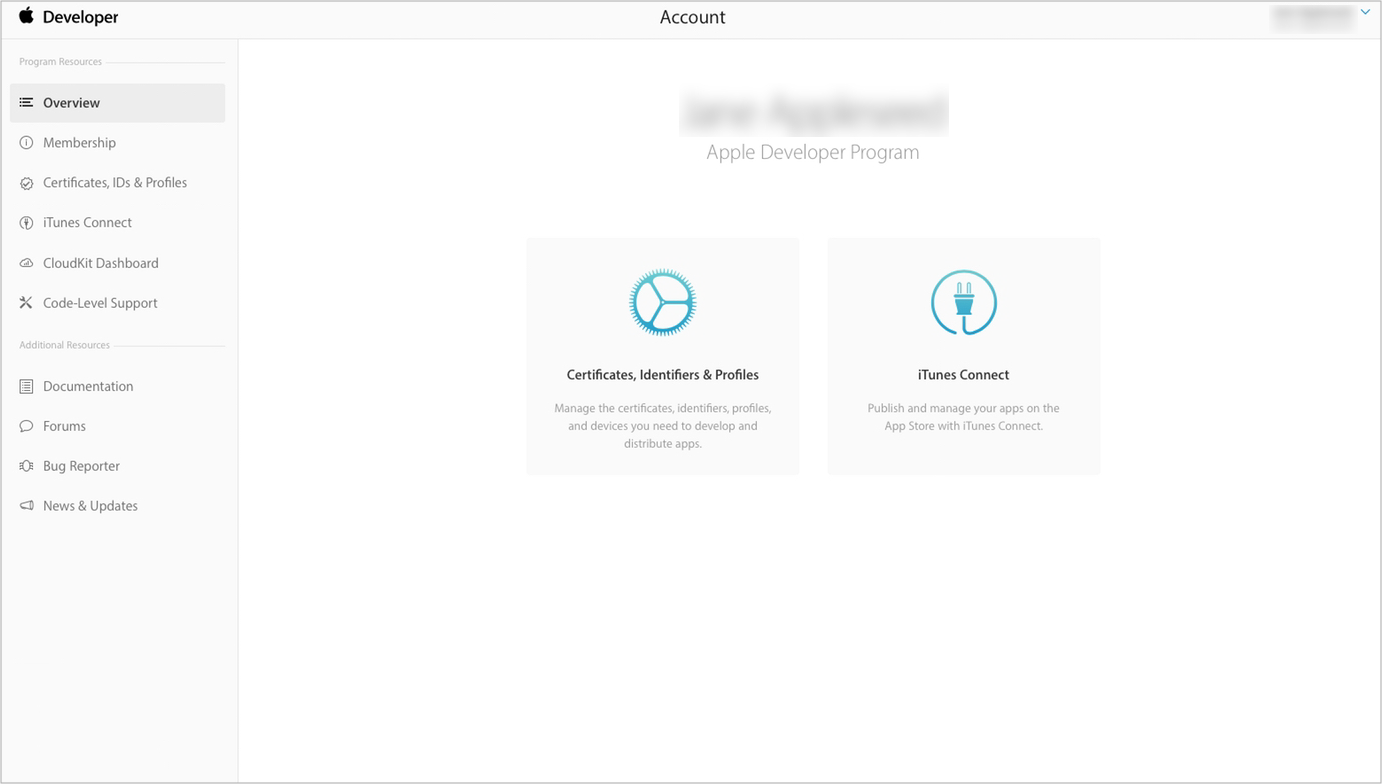The image size is (1382, 784).
Task: Open Certificates, Identifiers & Profiles card title
Action: (x=663, y=375)
